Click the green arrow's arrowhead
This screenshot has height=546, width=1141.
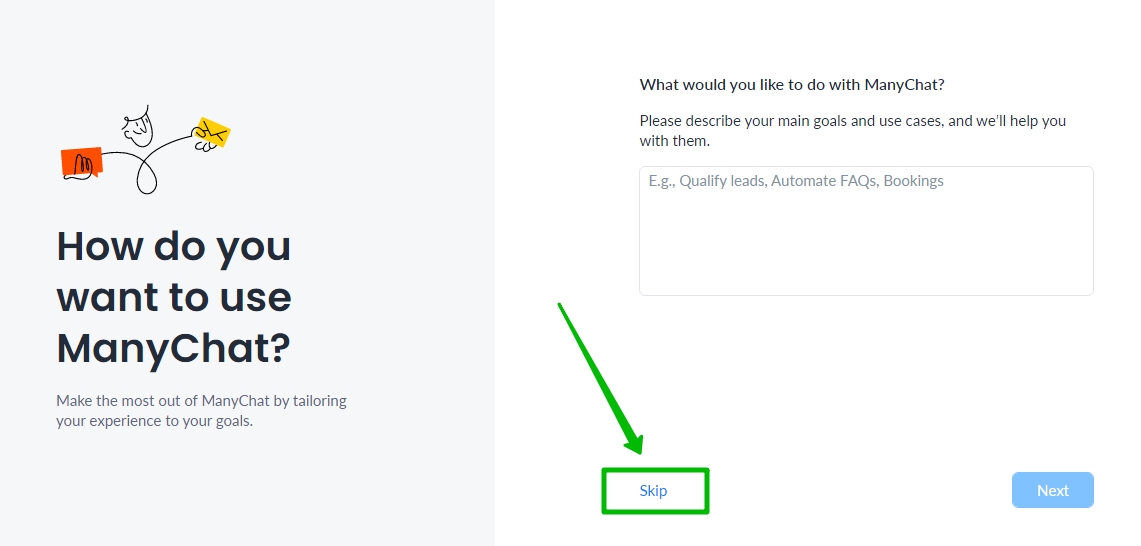pyautogui.click(x=632, y=438)
